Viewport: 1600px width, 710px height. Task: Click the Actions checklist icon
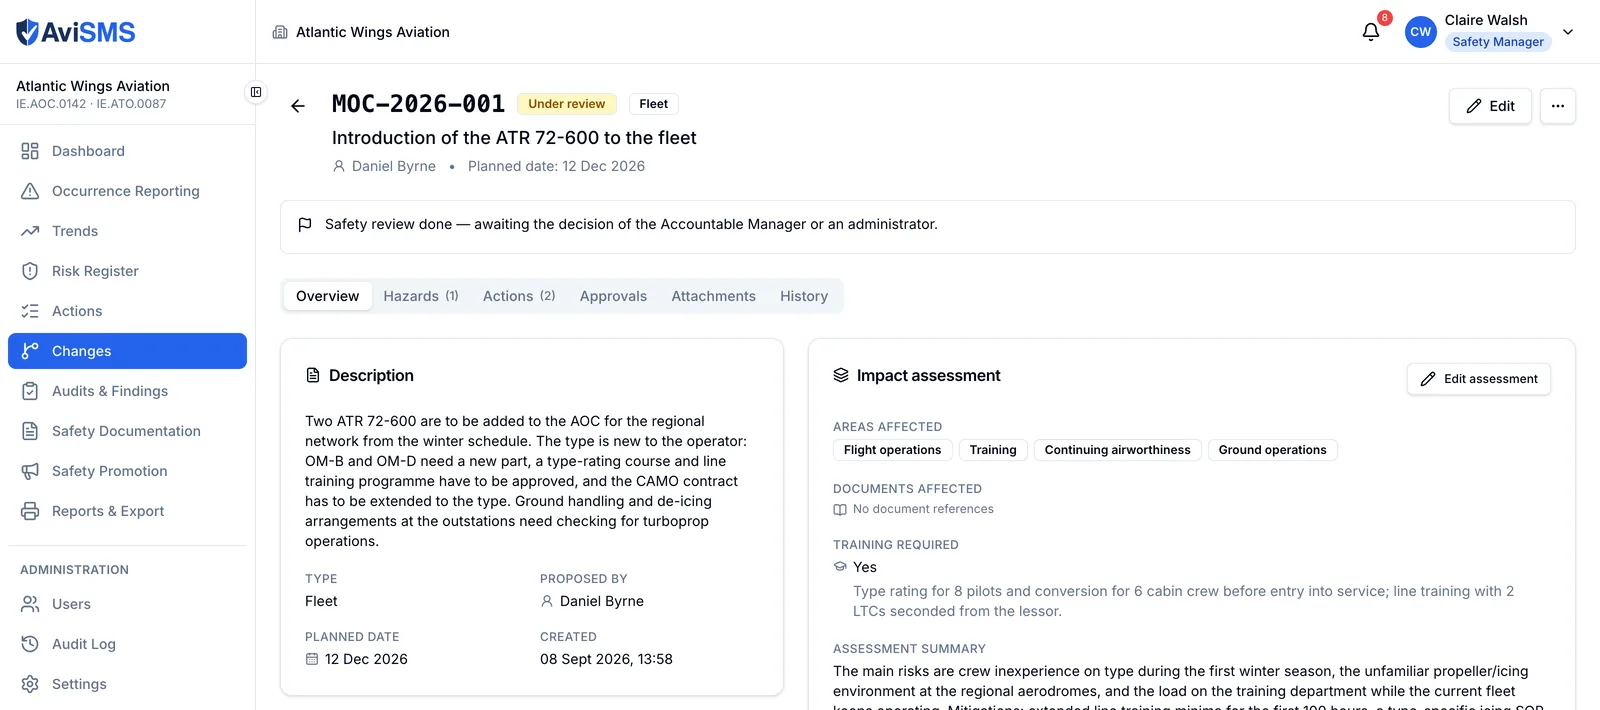pos(30,311)
